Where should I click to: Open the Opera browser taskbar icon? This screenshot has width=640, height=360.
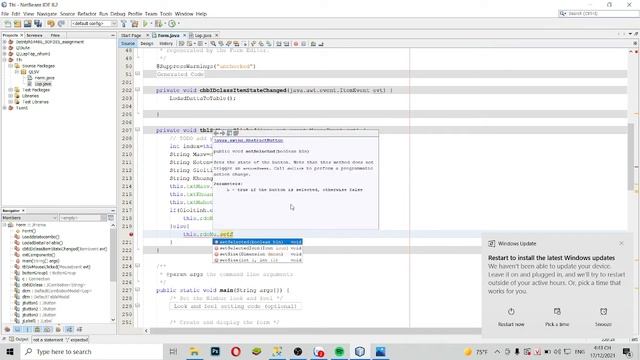(x=236, y=351)
